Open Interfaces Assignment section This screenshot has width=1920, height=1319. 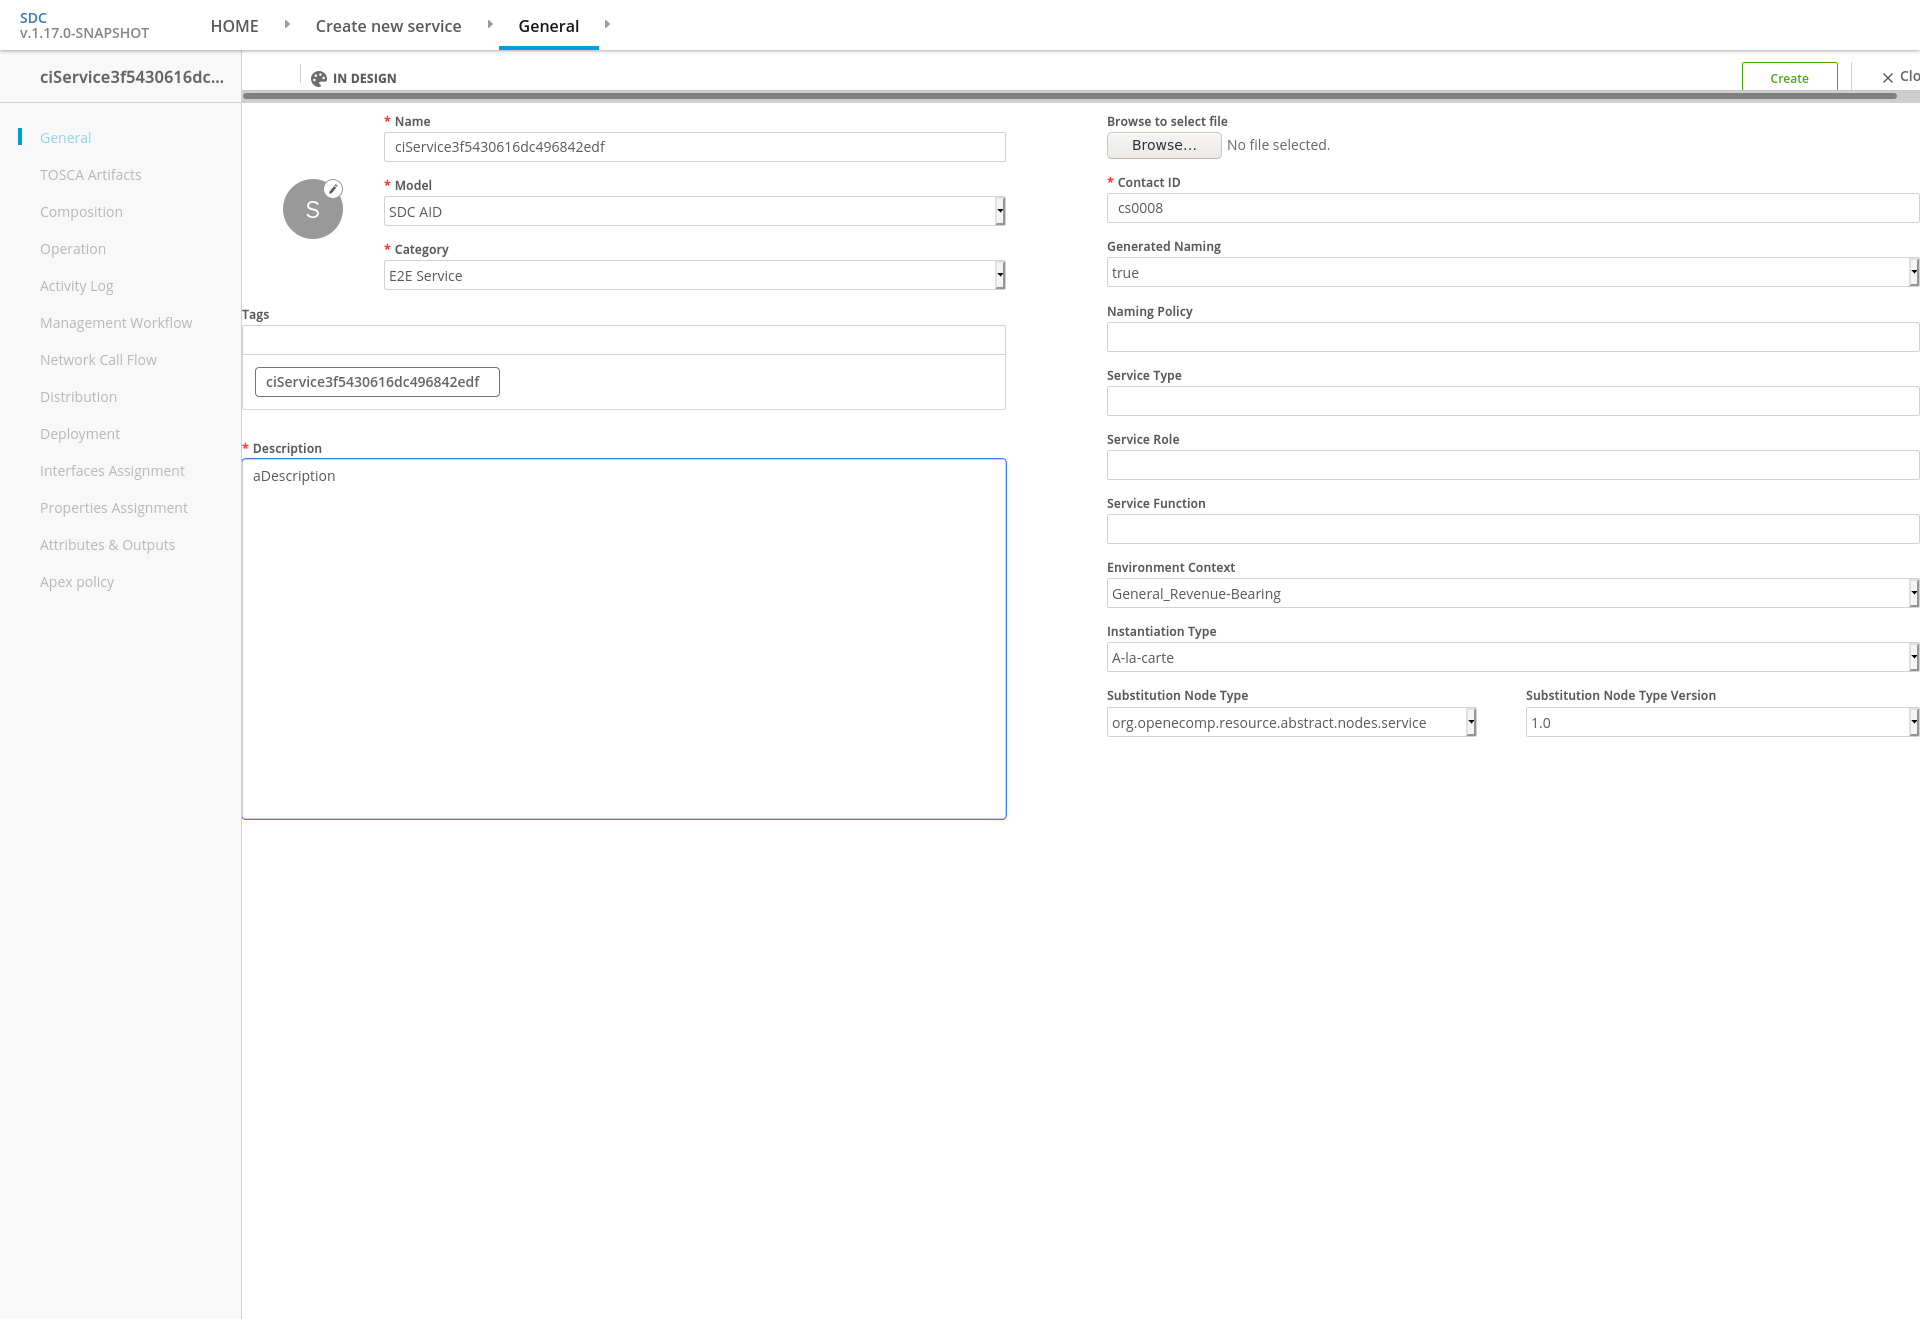(112, 471)
